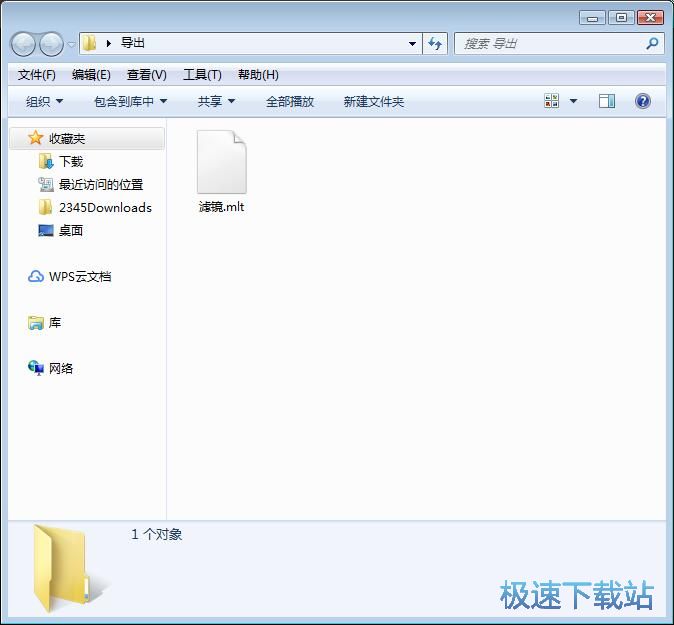Expand the view options dropdown arrow
Viewport: 674px width, 625px height.
[573, 101]
